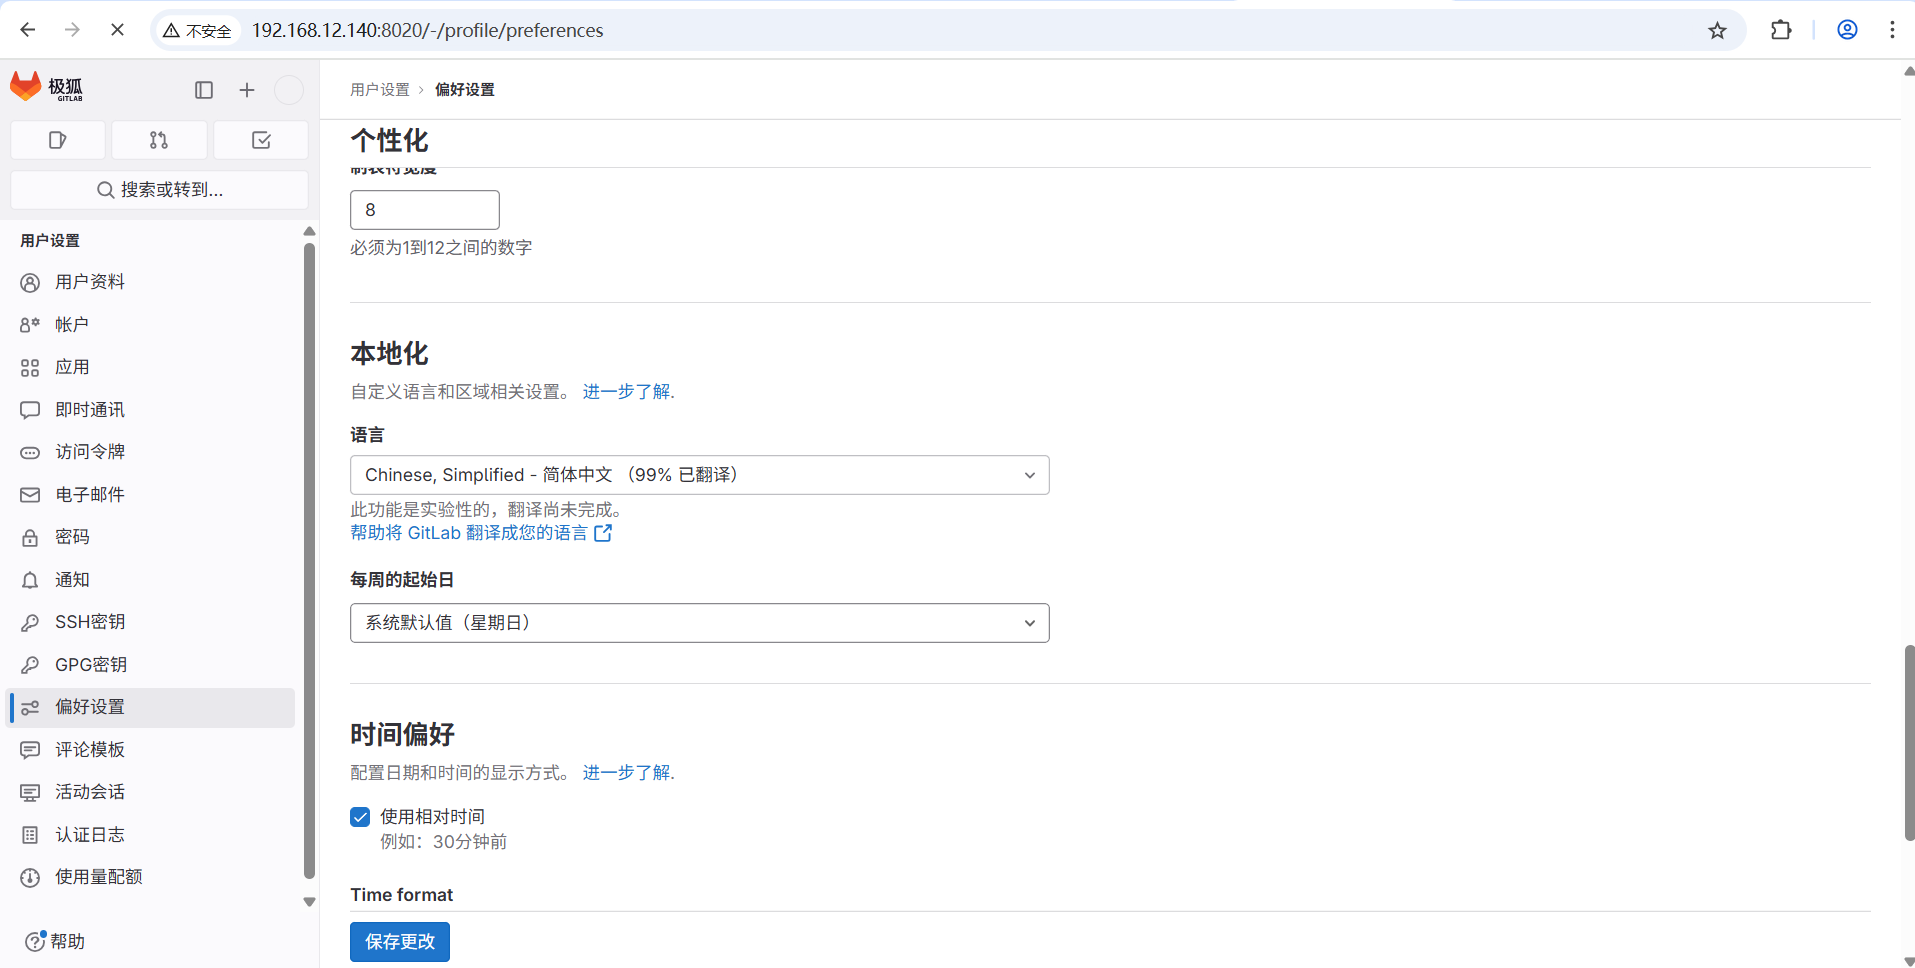Click the JiHu GitLab fox logo
1915x968 pixels.
(26, 87)
